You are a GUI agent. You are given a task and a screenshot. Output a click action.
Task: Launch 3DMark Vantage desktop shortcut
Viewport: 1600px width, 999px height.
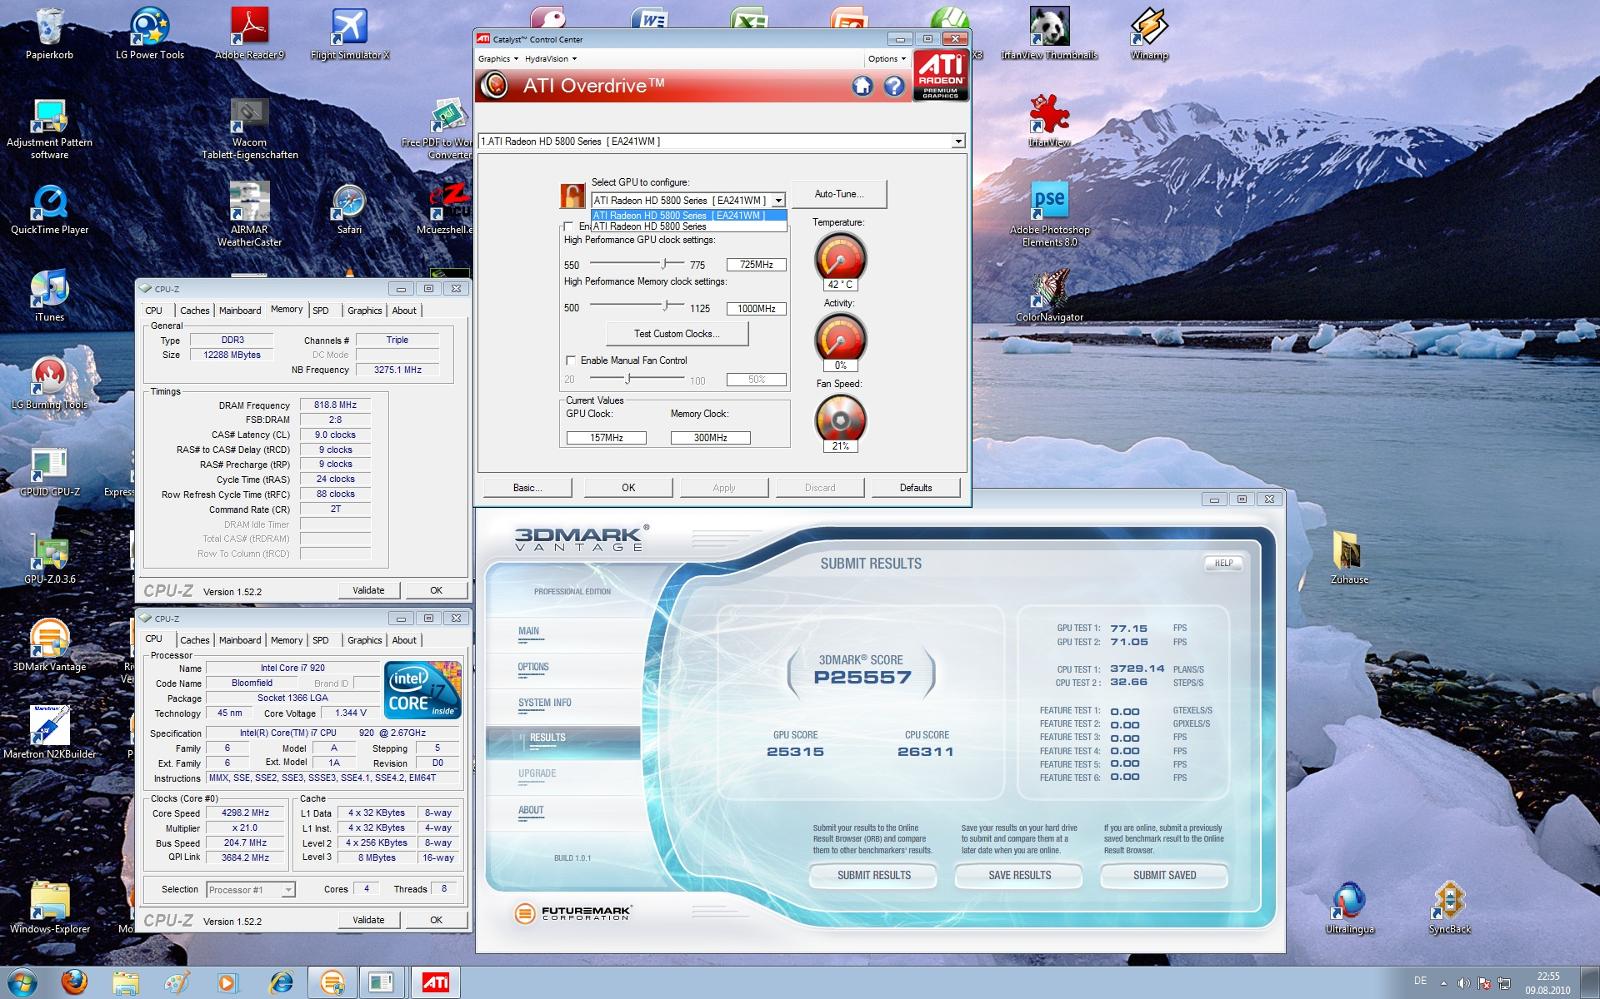(49, 647)
